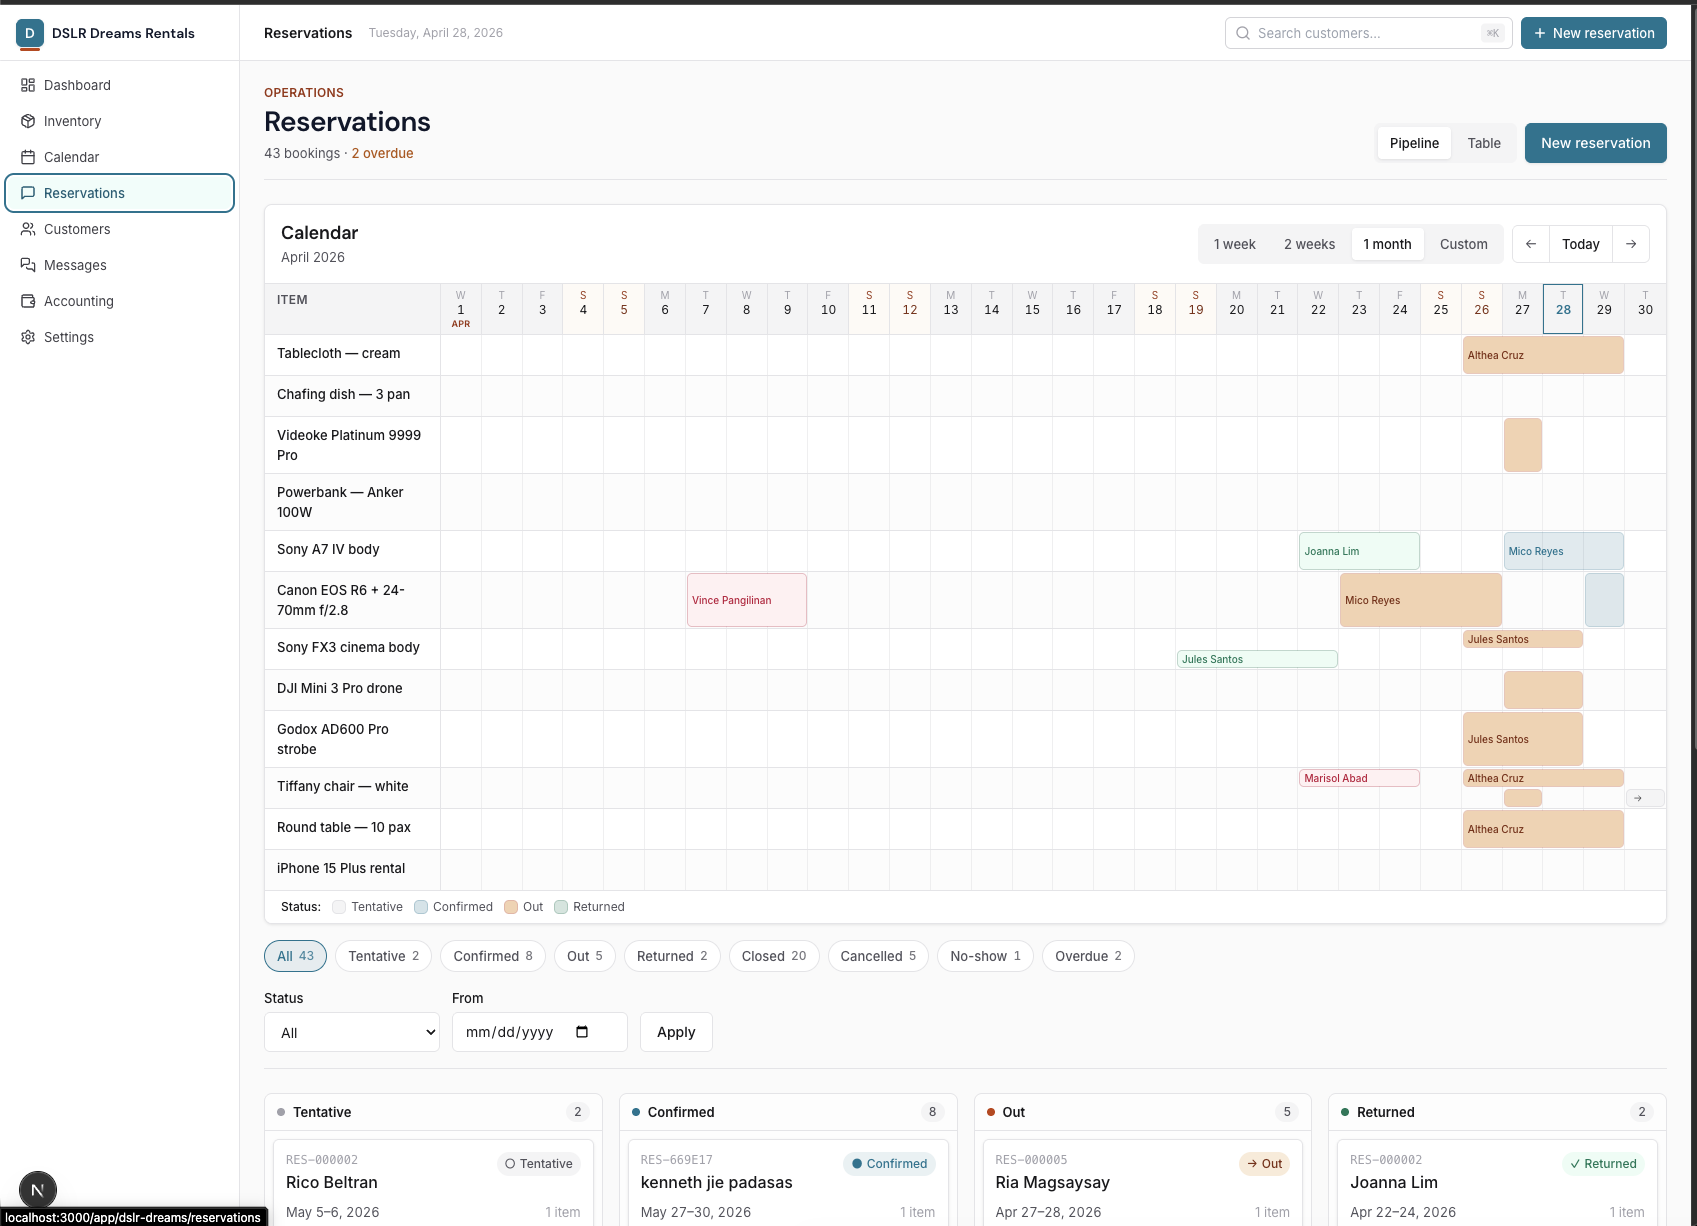Open Accounting using the wallet icon
Image resolution: width=1697 pixels, height=1226 pixels.
[x=28, y=301]
